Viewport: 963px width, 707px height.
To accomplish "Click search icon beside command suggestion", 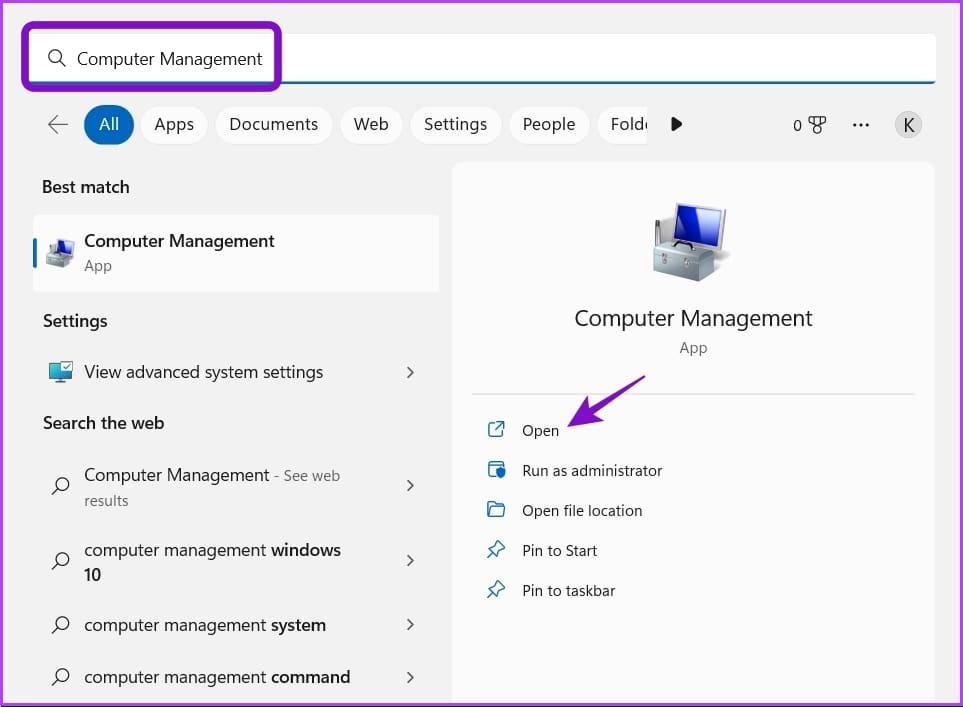I will click(60, 677).
